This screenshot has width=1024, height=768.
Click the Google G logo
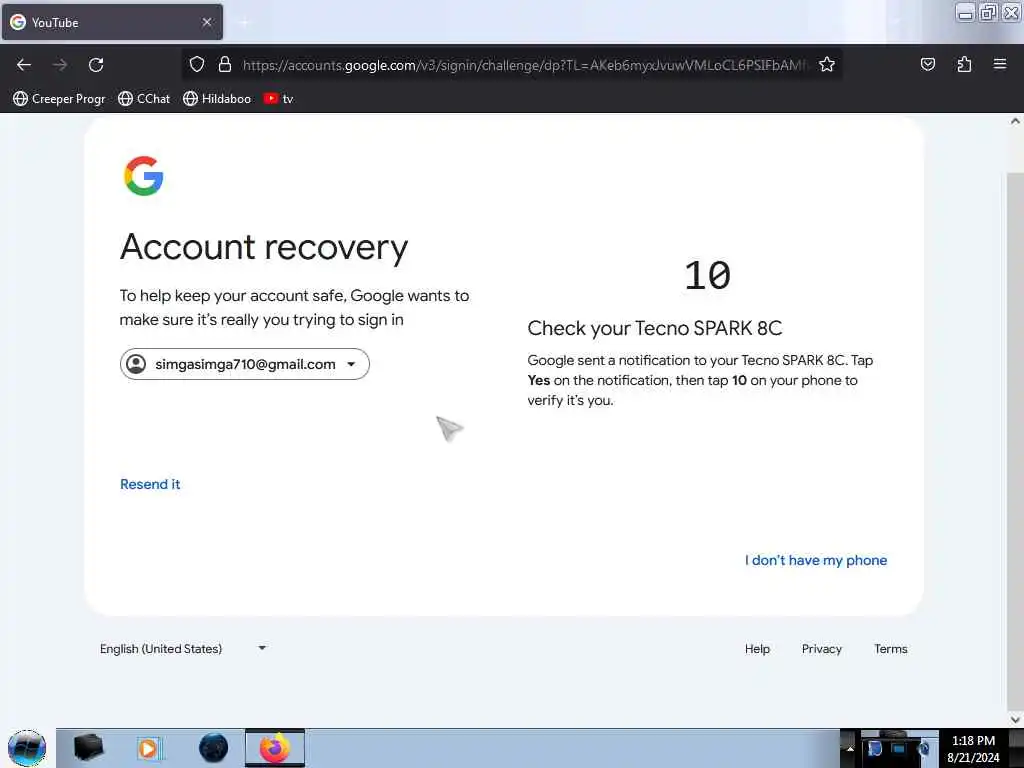144,176
